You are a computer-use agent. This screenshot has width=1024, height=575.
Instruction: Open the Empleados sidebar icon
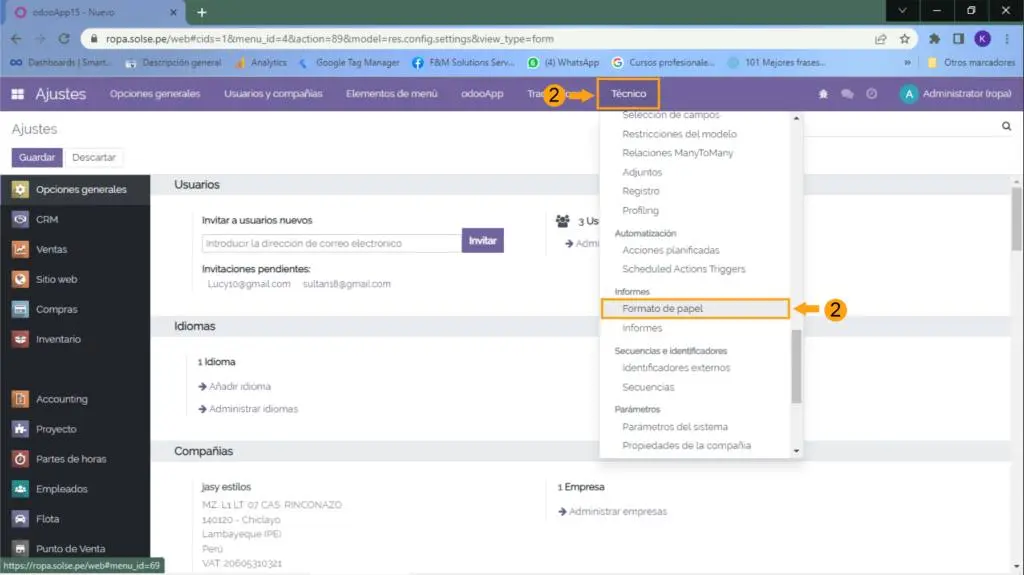20,489
